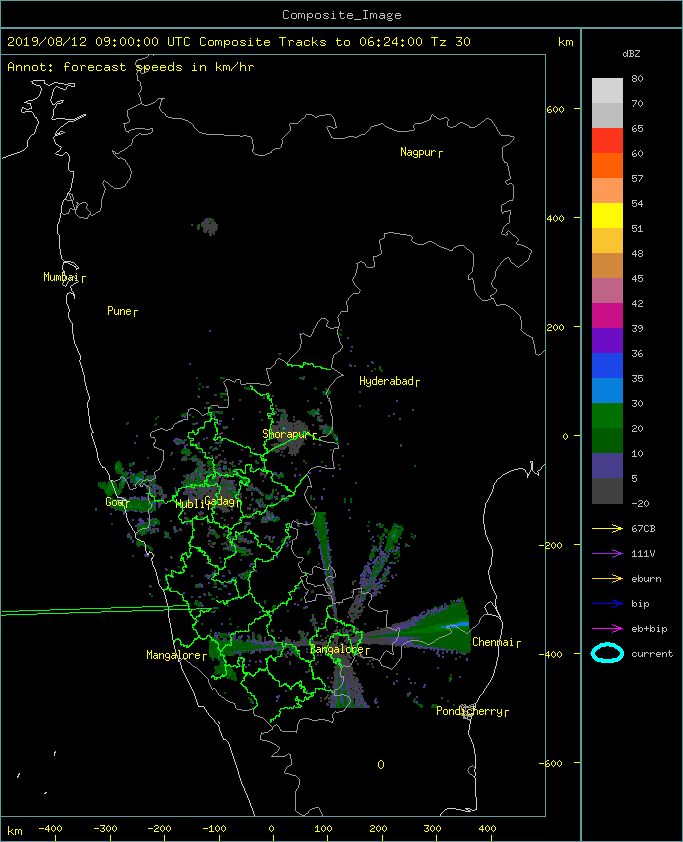Choose the gold 48–51 dBZ swatch

pos(607,241)
